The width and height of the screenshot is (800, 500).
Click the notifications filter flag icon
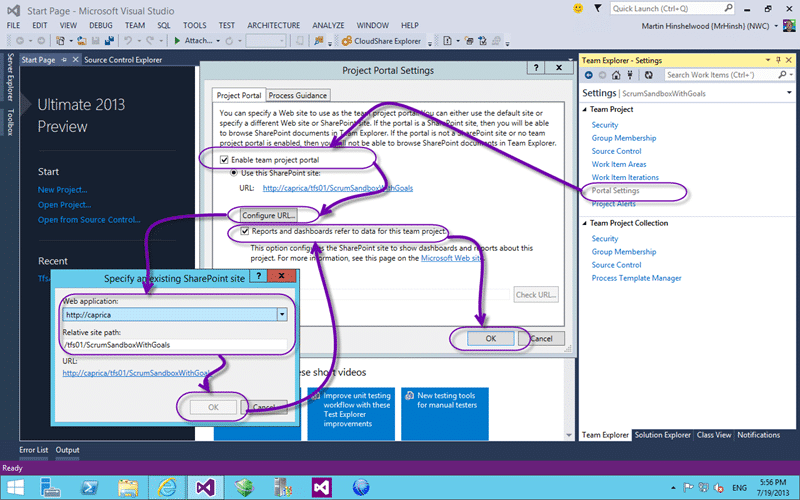(597, 8)
